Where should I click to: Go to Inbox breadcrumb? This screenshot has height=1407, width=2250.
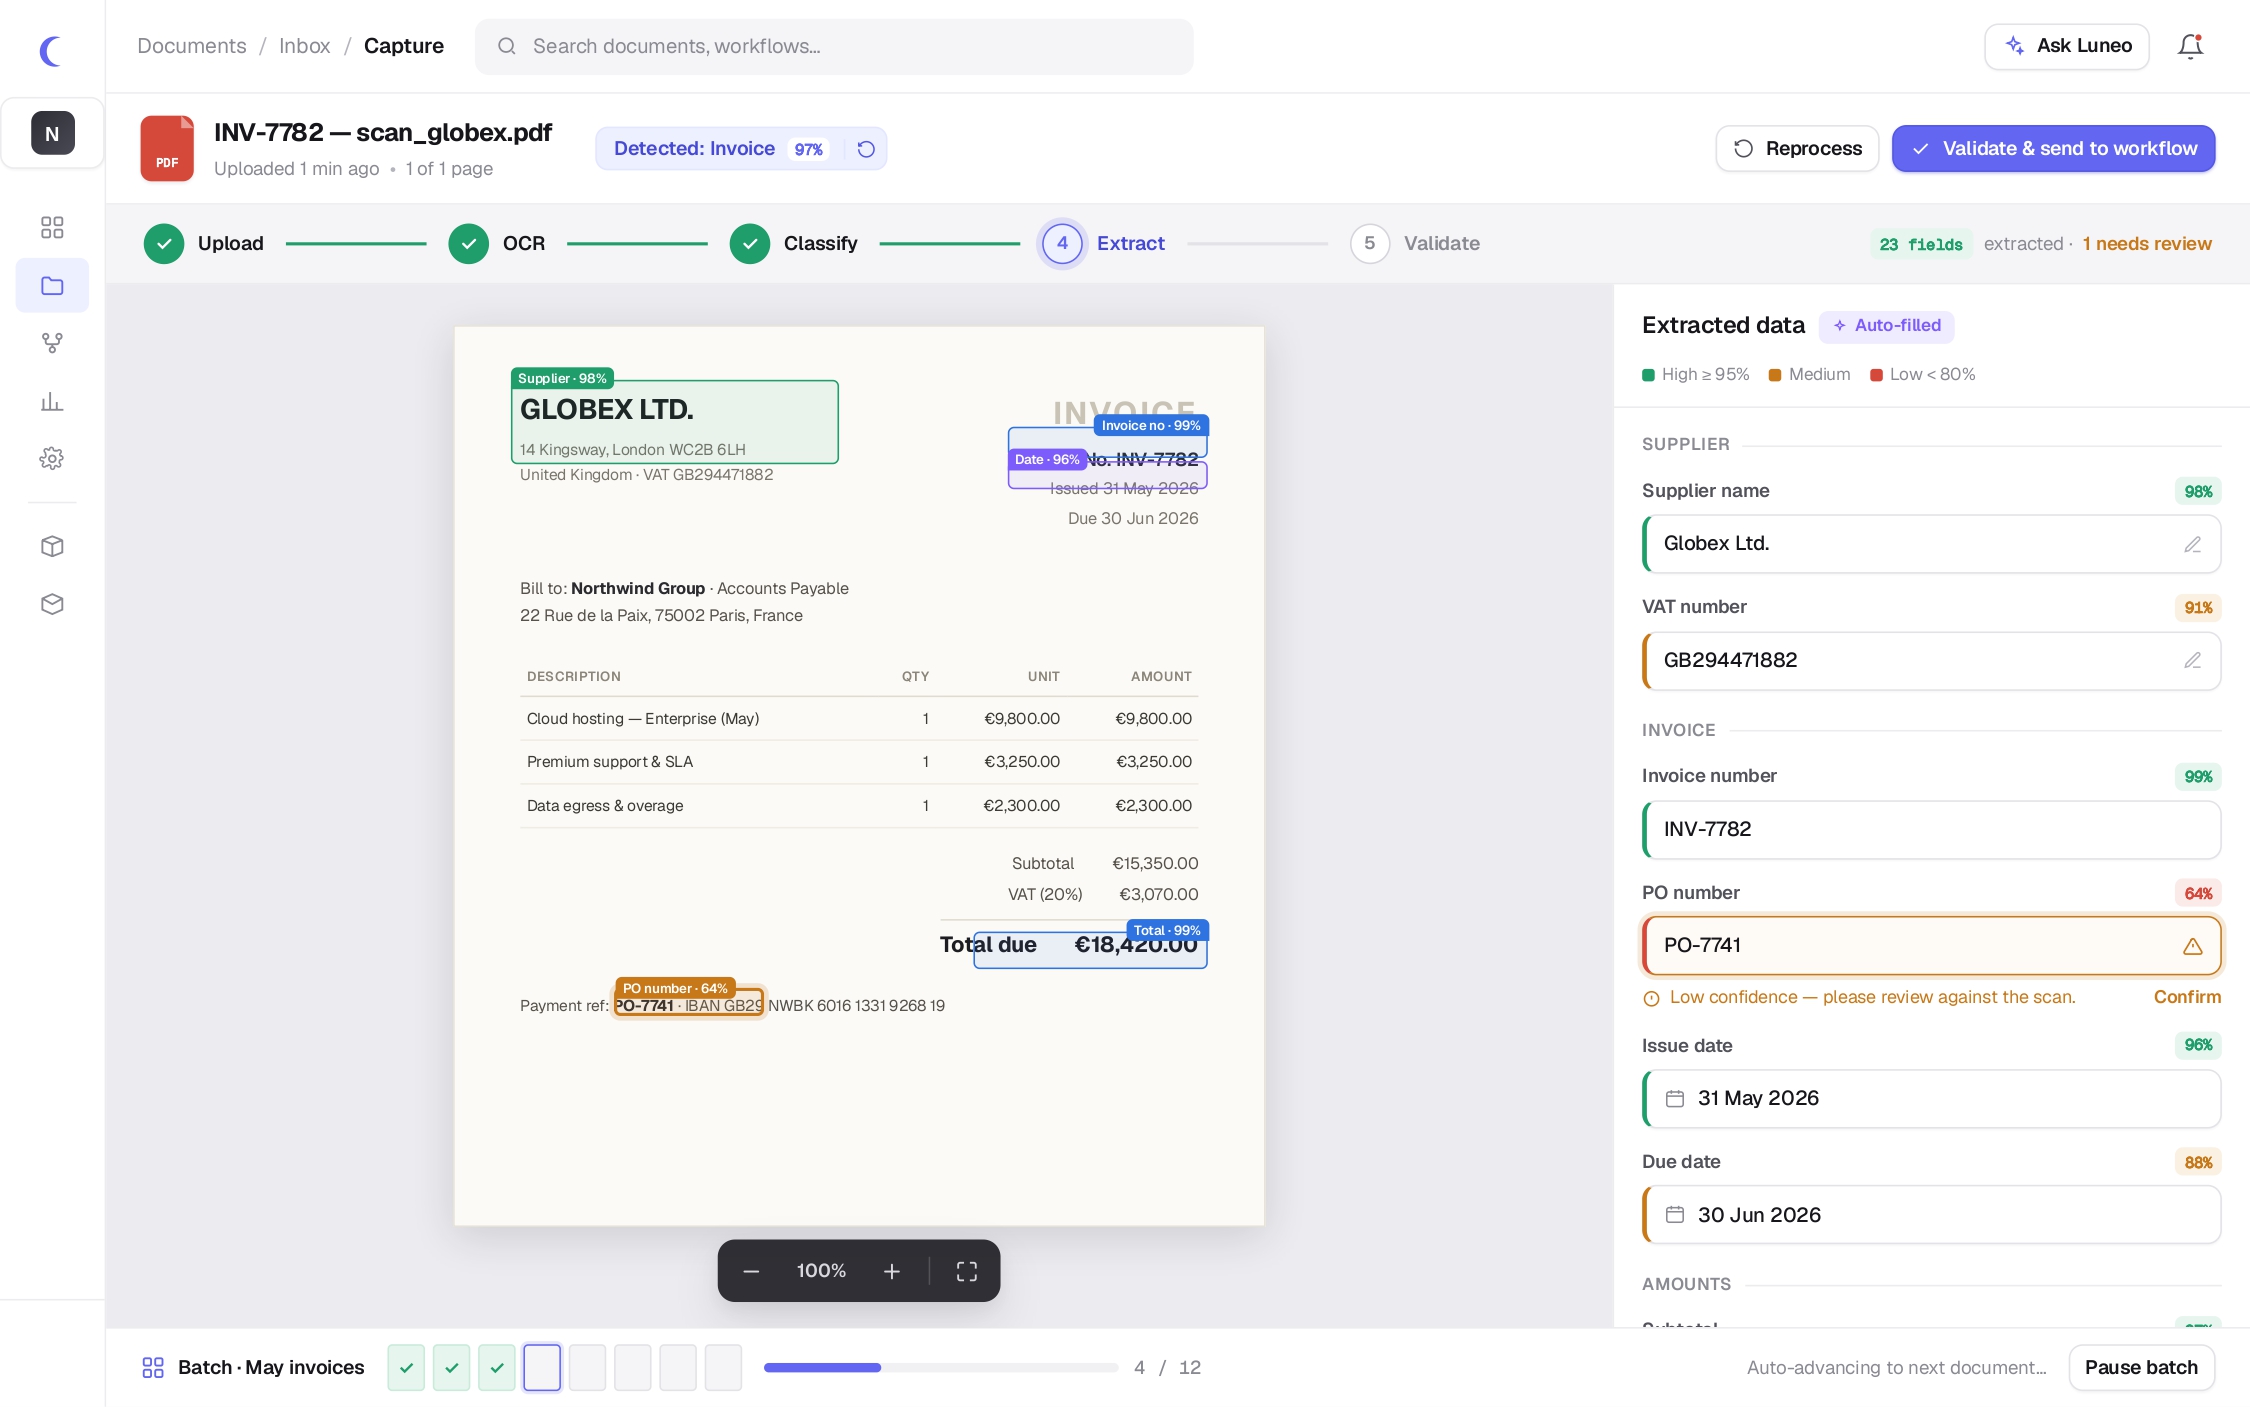coord(304,46)
